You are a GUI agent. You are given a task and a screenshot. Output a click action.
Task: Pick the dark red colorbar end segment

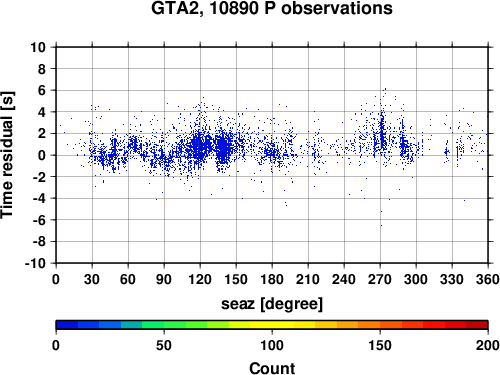click(x=477, y=325)
